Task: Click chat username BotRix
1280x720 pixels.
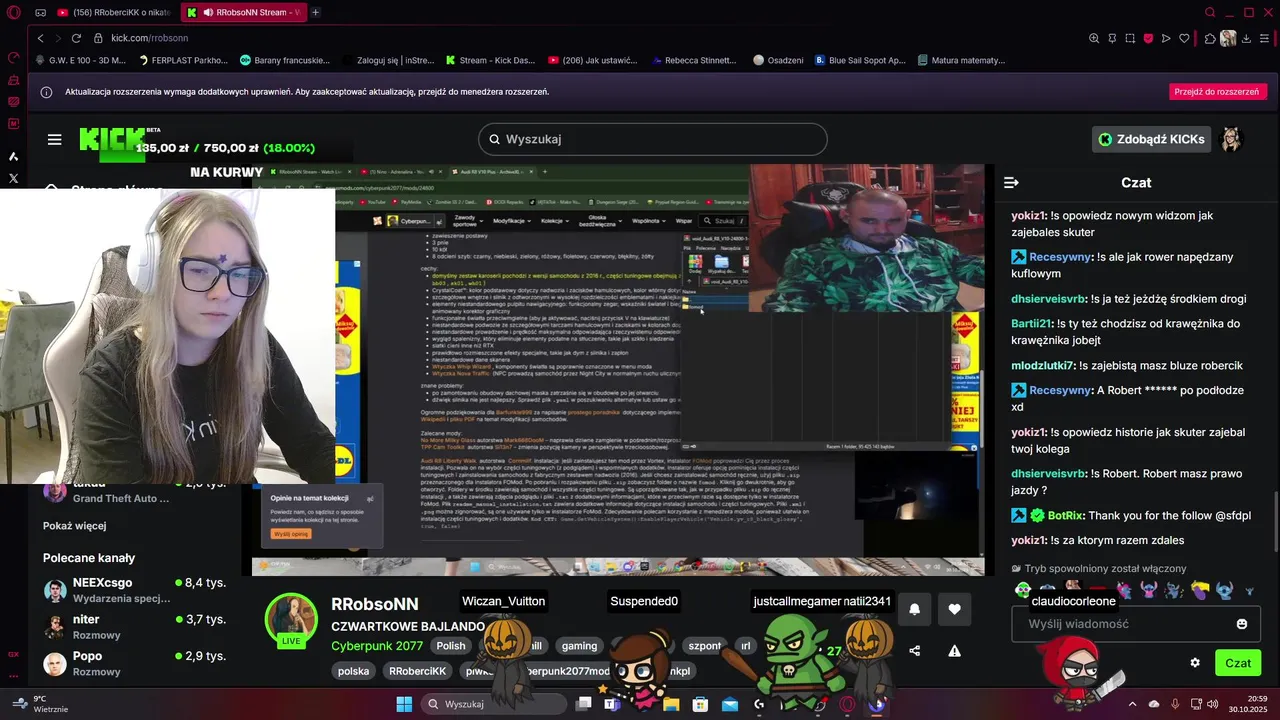Action: (x=1065, y=516)
